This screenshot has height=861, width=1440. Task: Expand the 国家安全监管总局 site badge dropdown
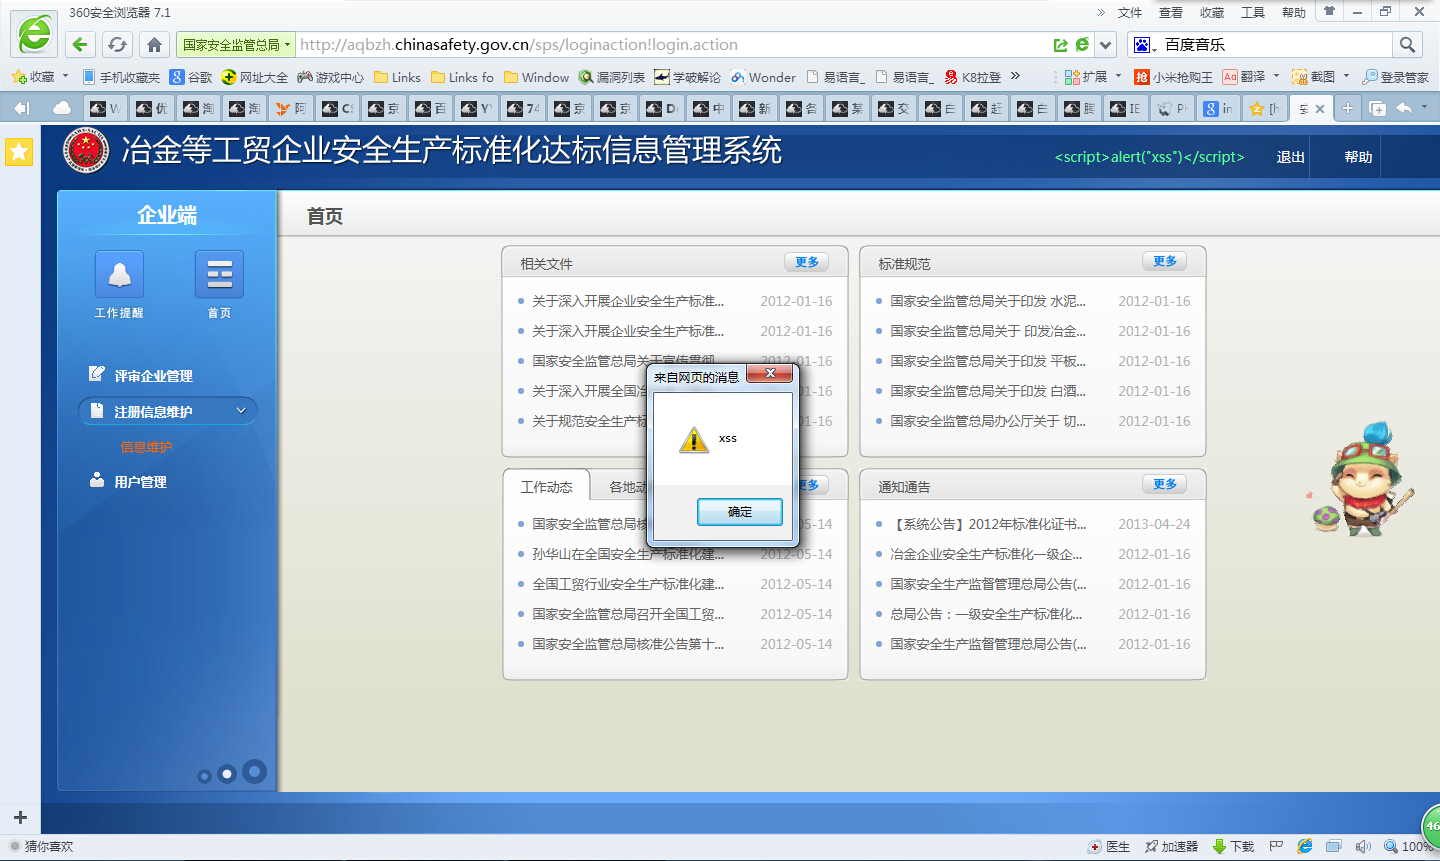tap(288, 45)
